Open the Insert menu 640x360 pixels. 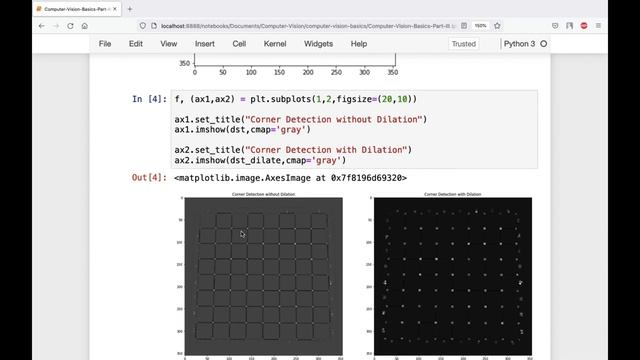(x=204, y=44)
